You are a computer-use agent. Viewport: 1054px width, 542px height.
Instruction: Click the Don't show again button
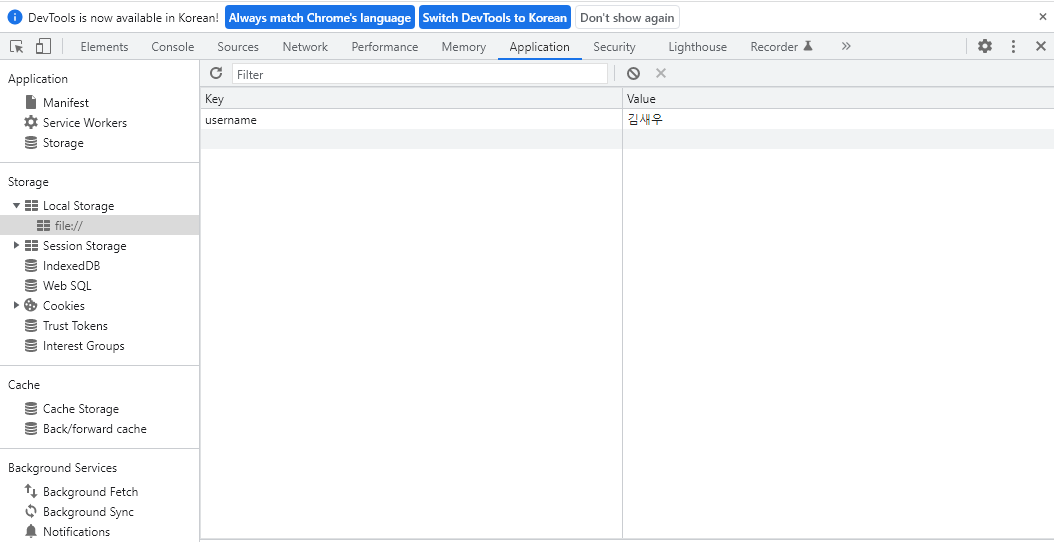[x=627, y=17]
